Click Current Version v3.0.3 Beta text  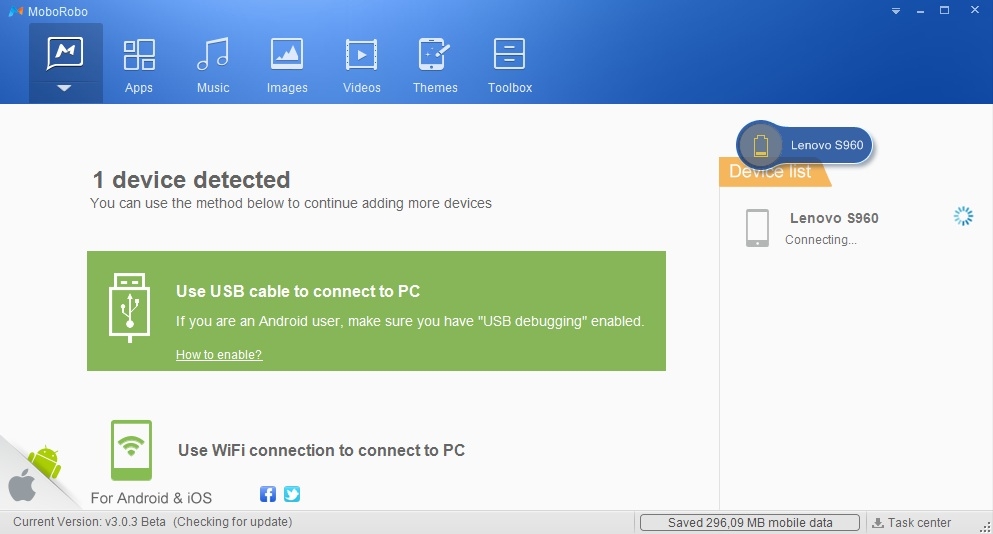tap(89, 522)
